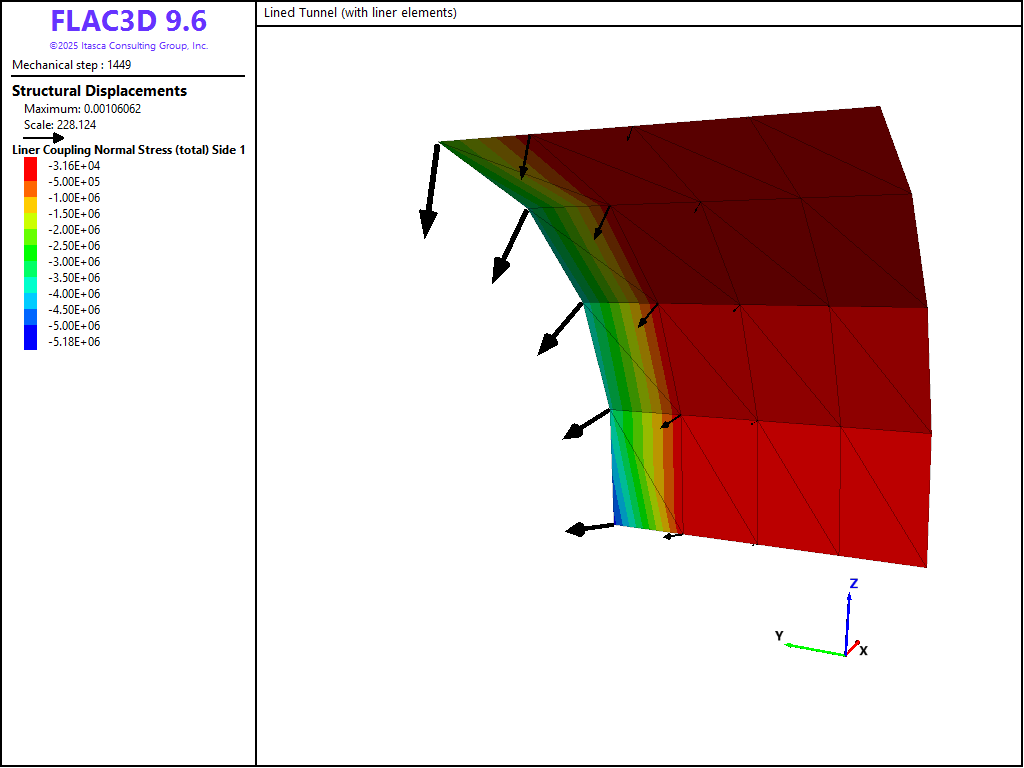Click the axes triad origin point
1024x768 pixels.
click(x=845, y=655)
